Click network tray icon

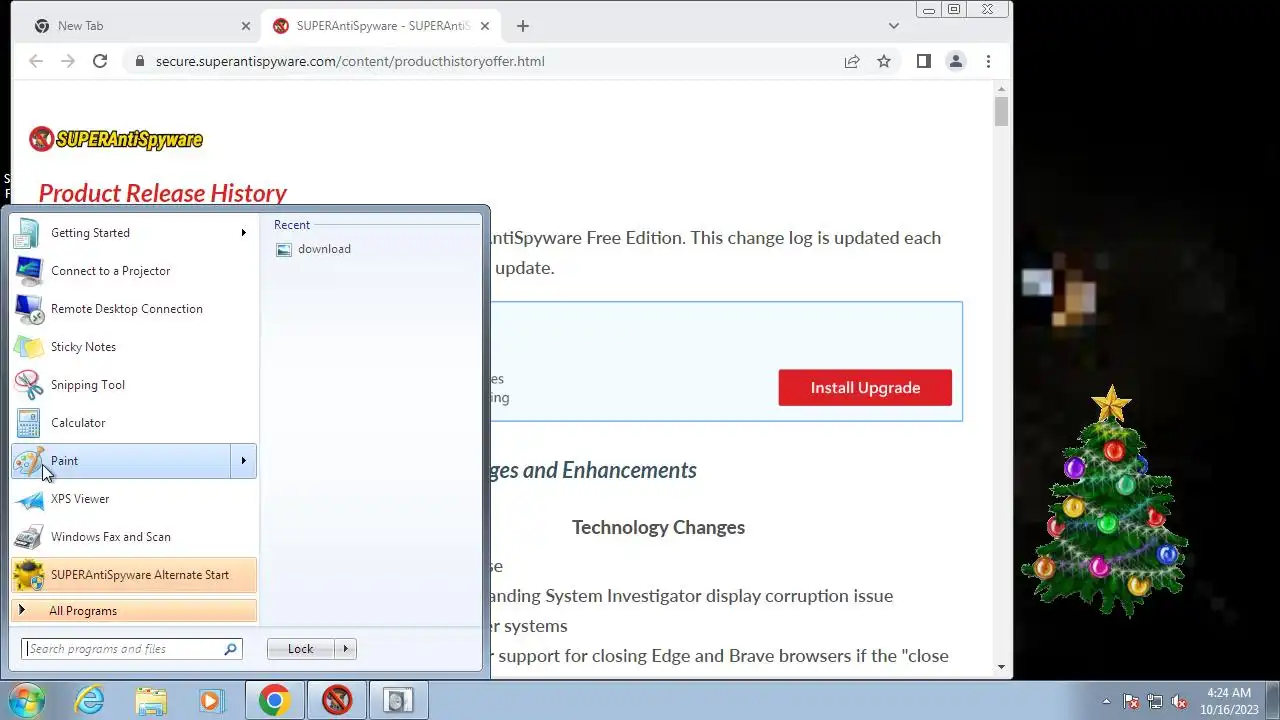click(x=1155, y=701)
